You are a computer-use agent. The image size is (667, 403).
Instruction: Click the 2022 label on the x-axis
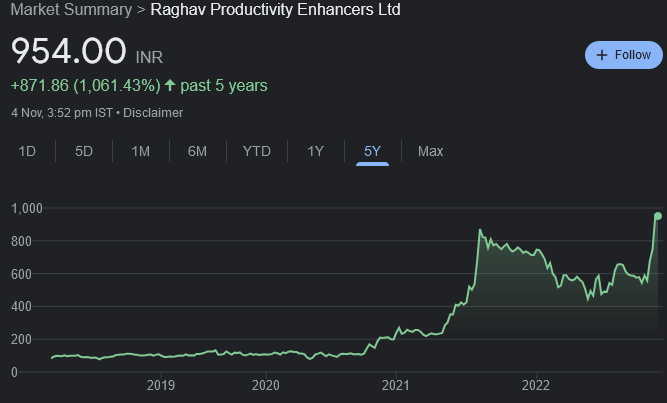point(536,385)
